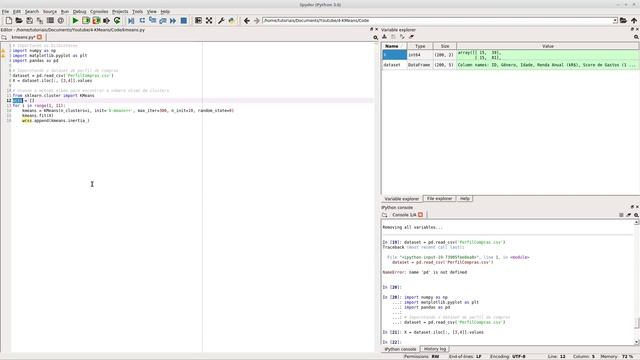The image size is (640, 360).
Task: Switch to the File explorer tab
Action: 440,198
